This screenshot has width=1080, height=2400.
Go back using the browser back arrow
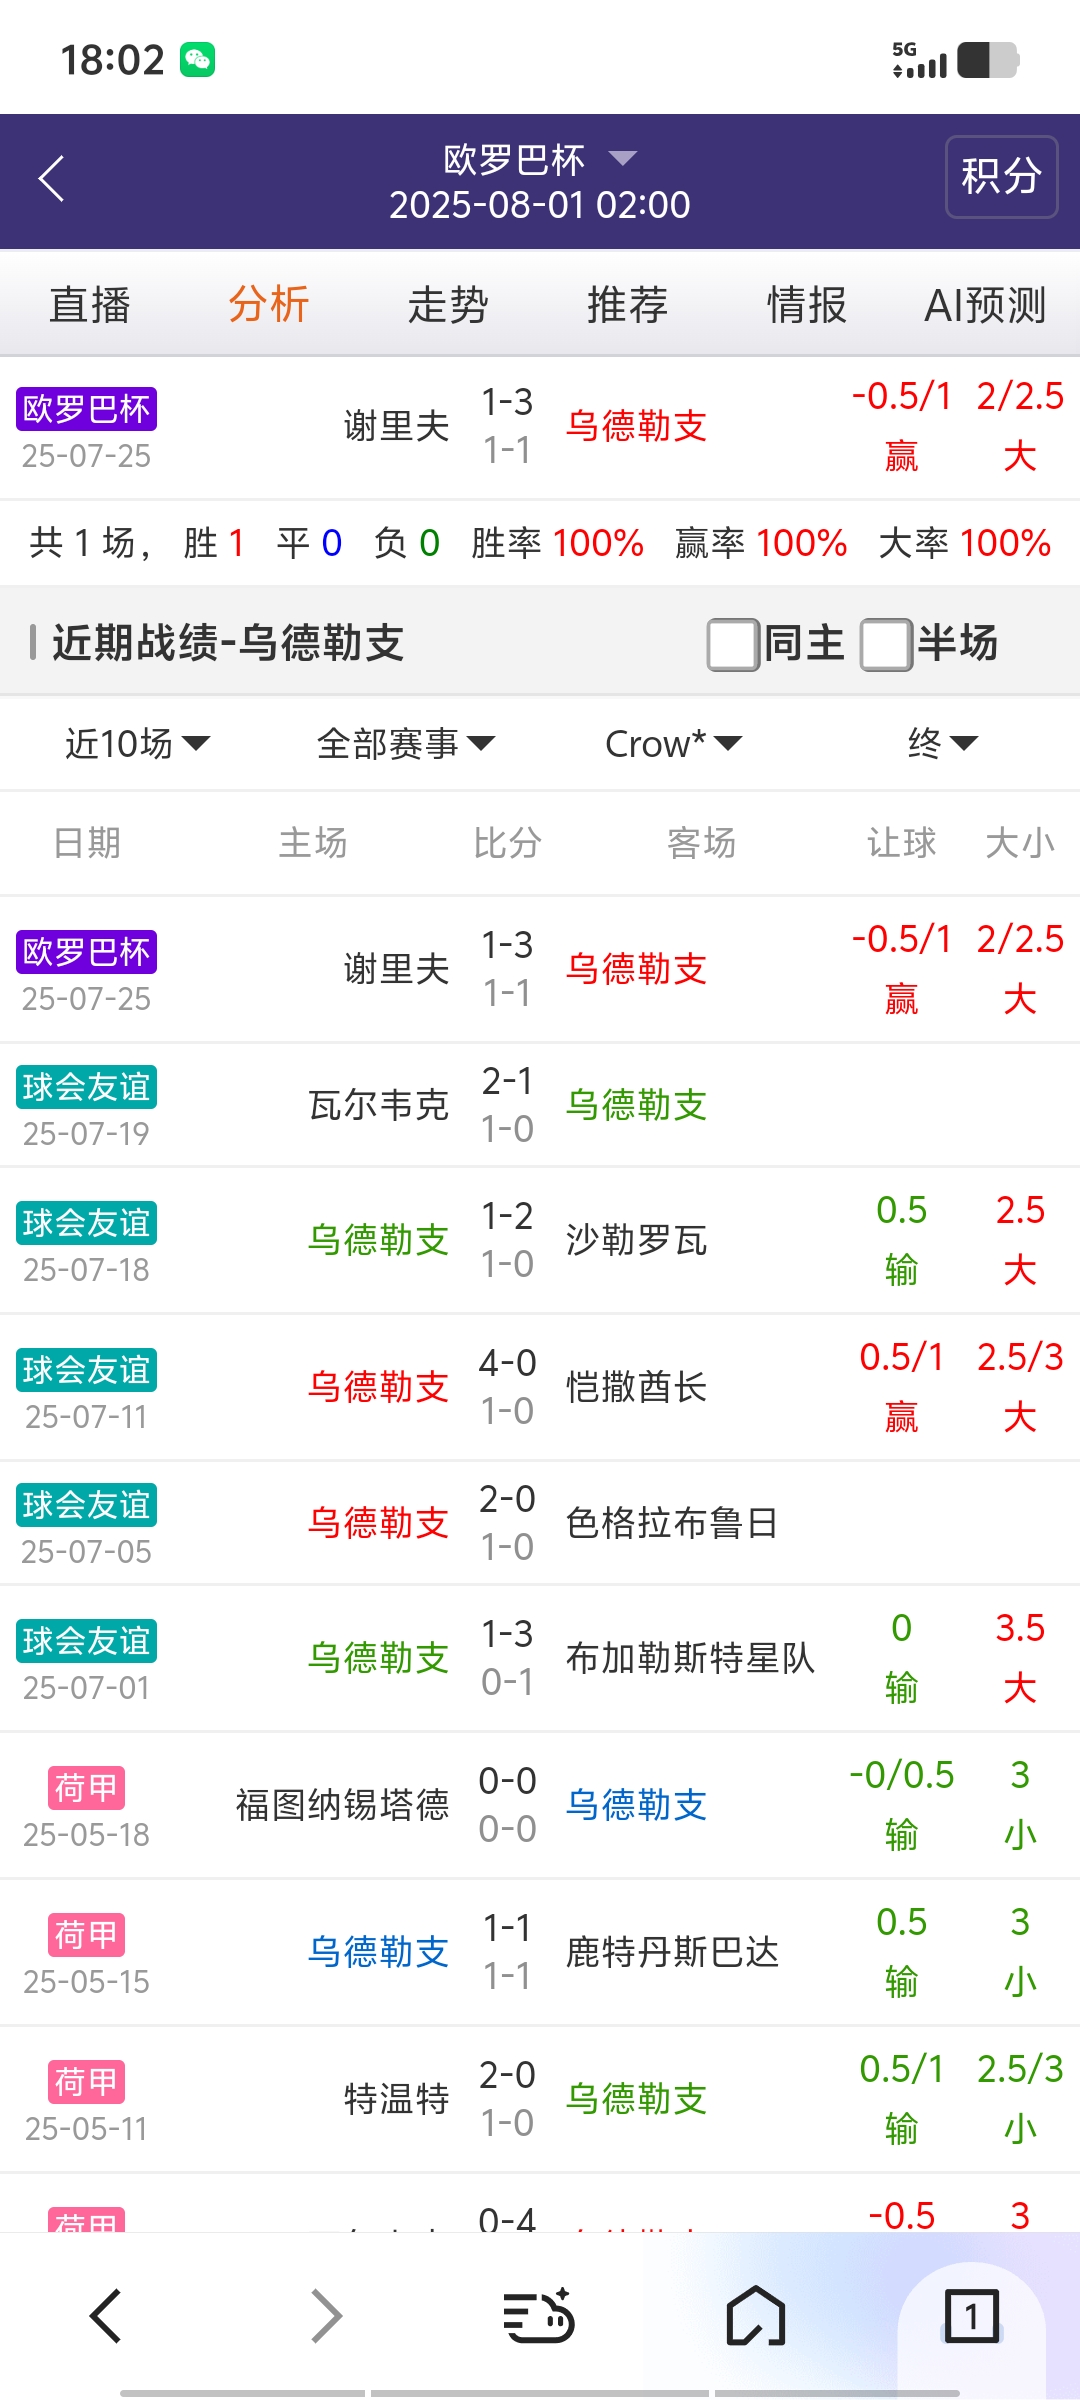pyautogui.click(x=106, y=2316)
